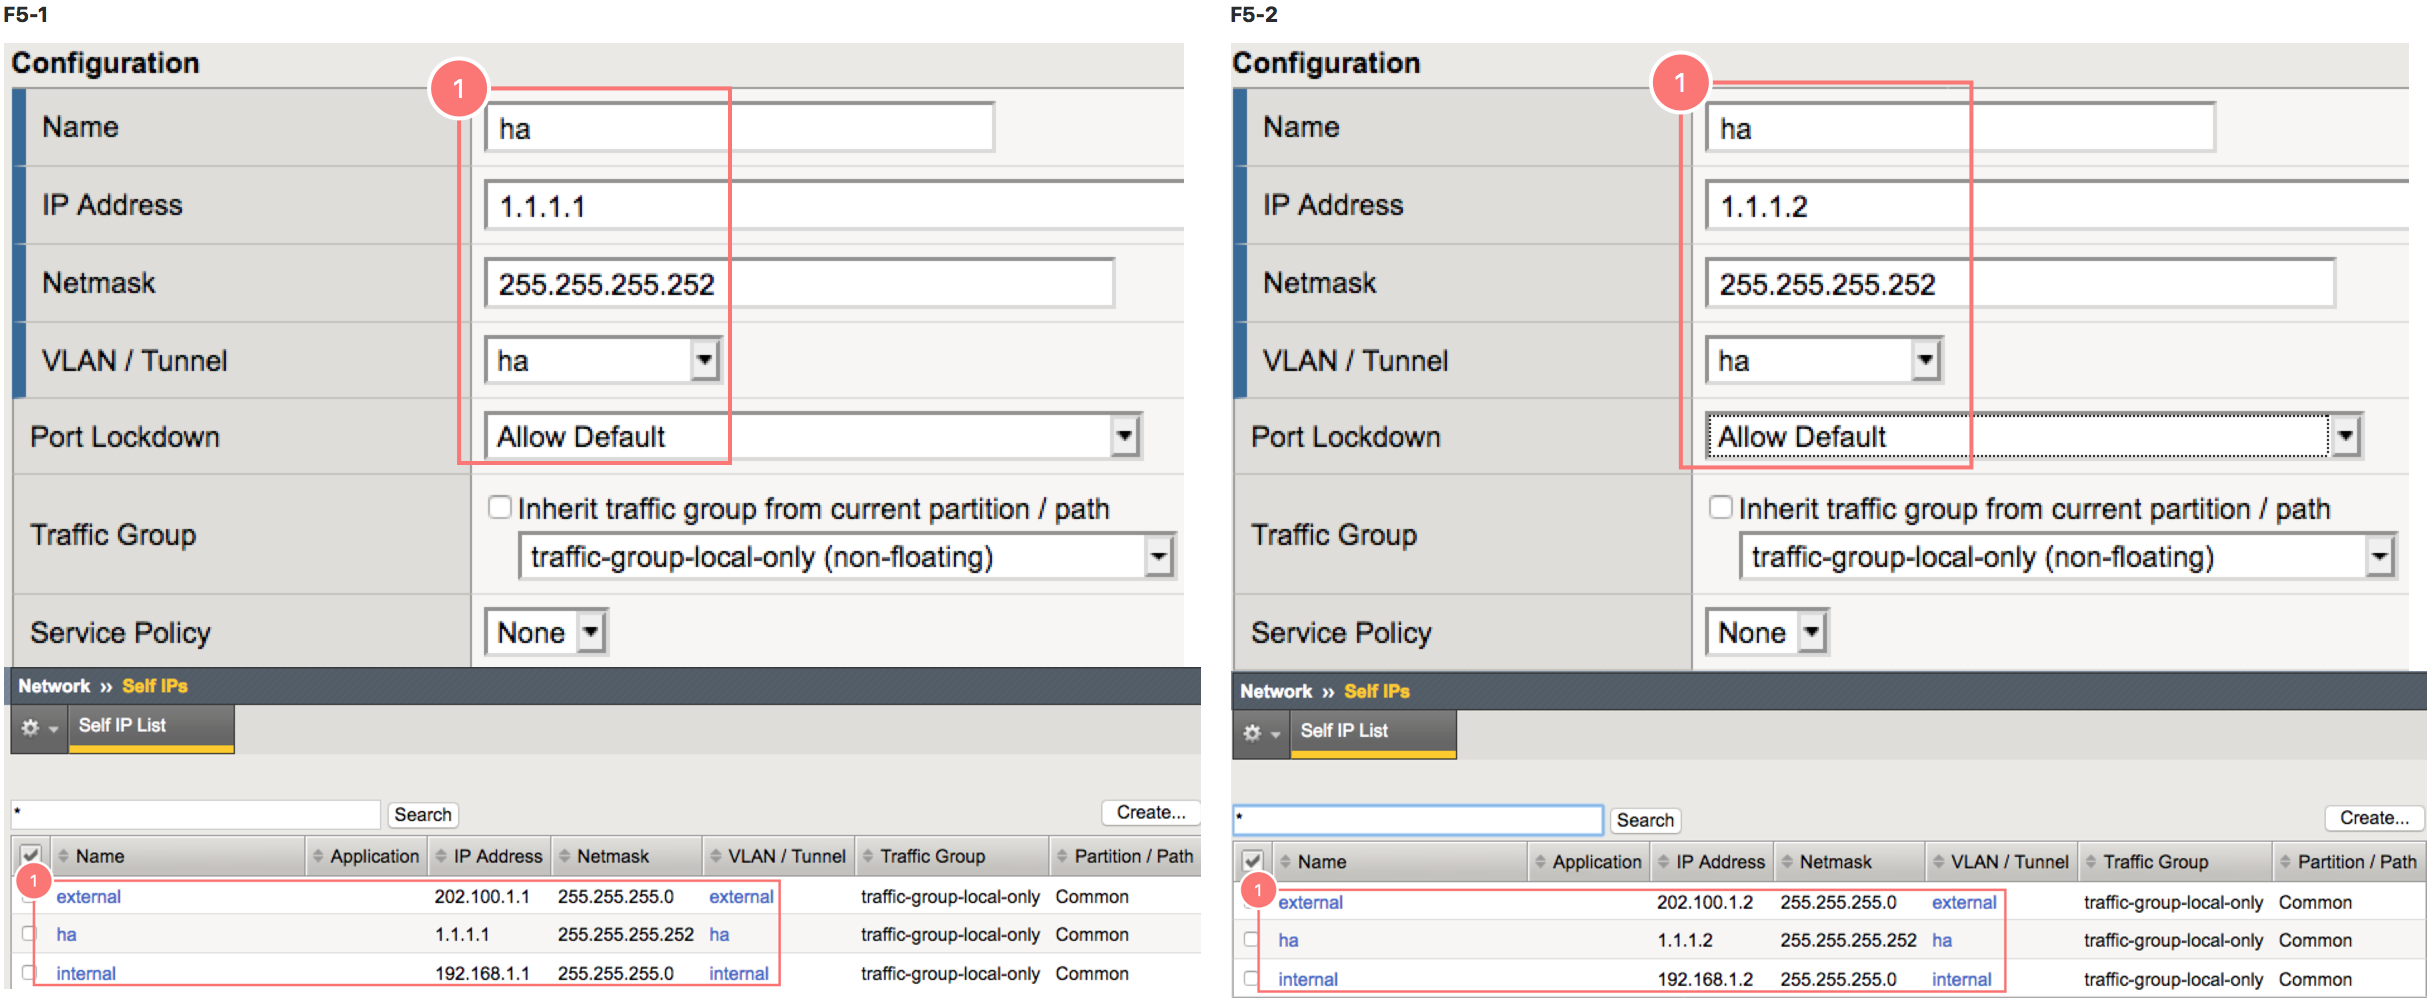Select the Self IP List tab on F5-2
Viewport: 2431px width, 998px height.
click(x=1343, y=731)
